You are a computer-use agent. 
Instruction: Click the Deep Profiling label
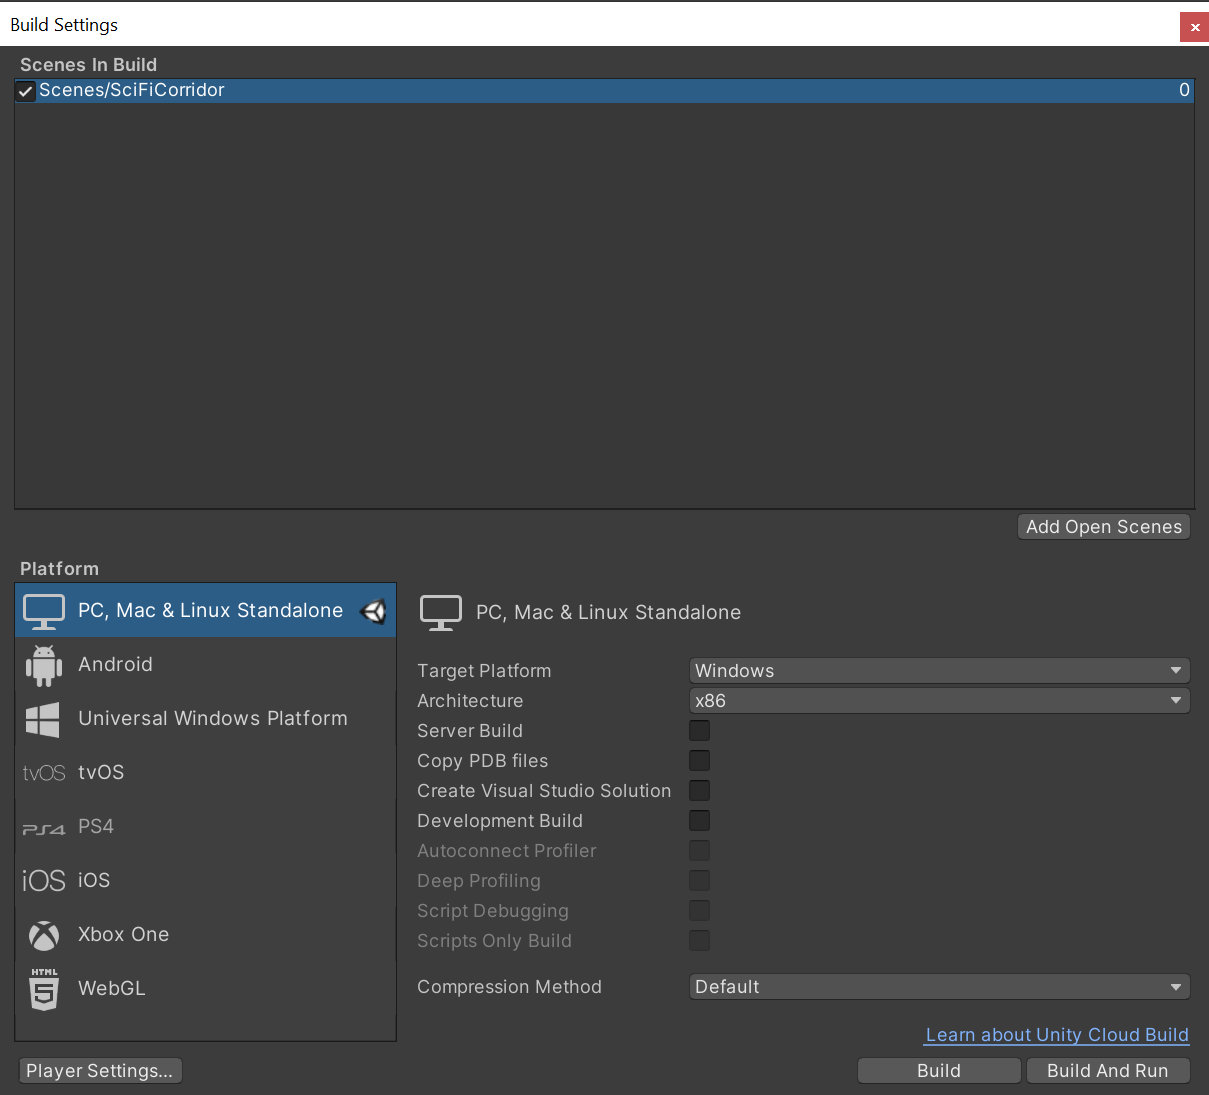[479, 881]
